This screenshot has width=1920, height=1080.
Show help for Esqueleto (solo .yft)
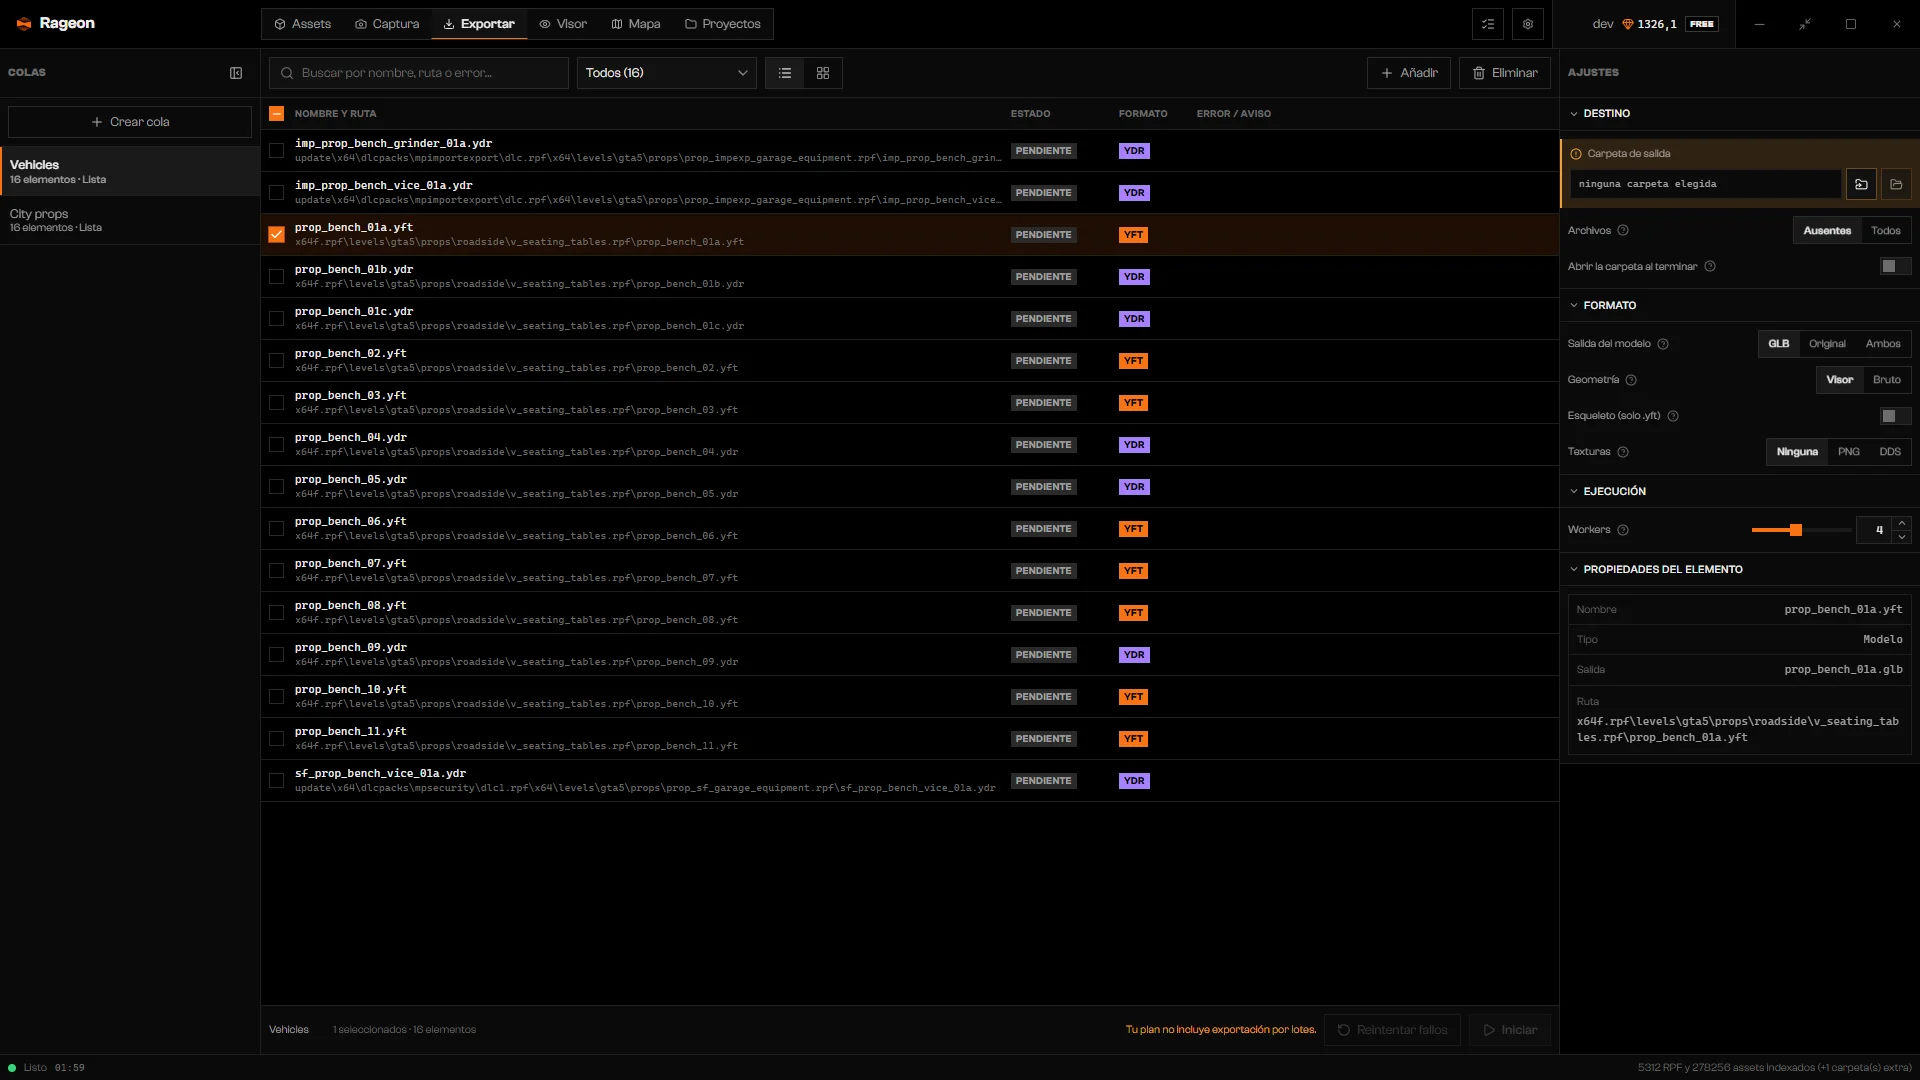click(1673, 416)
